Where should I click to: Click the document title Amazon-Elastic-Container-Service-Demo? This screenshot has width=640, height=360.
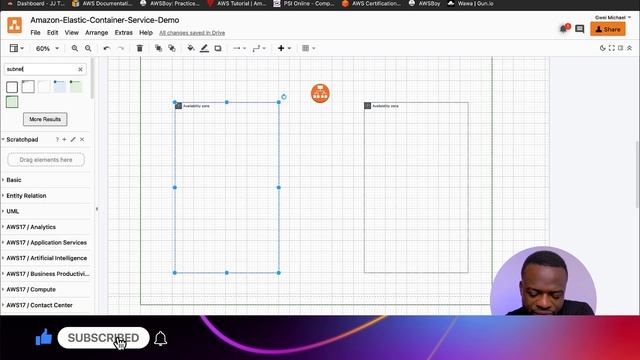pyautogui.click(x=104, y=20)
